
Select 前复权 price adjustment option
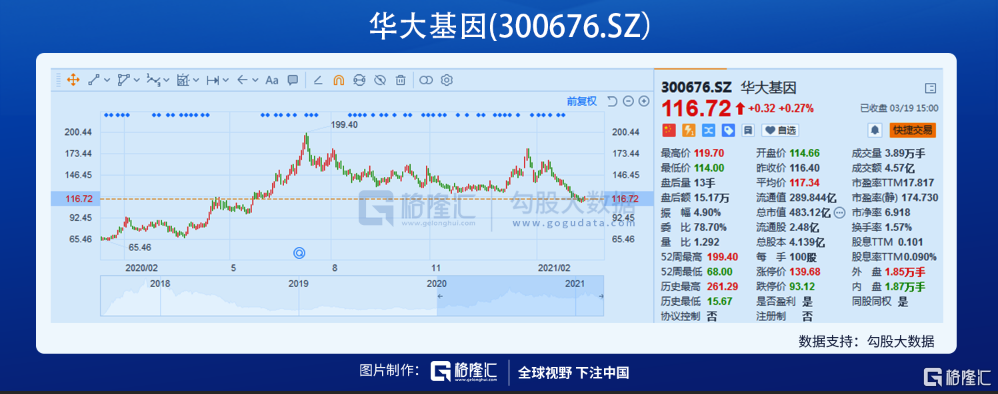pos(582,101)
